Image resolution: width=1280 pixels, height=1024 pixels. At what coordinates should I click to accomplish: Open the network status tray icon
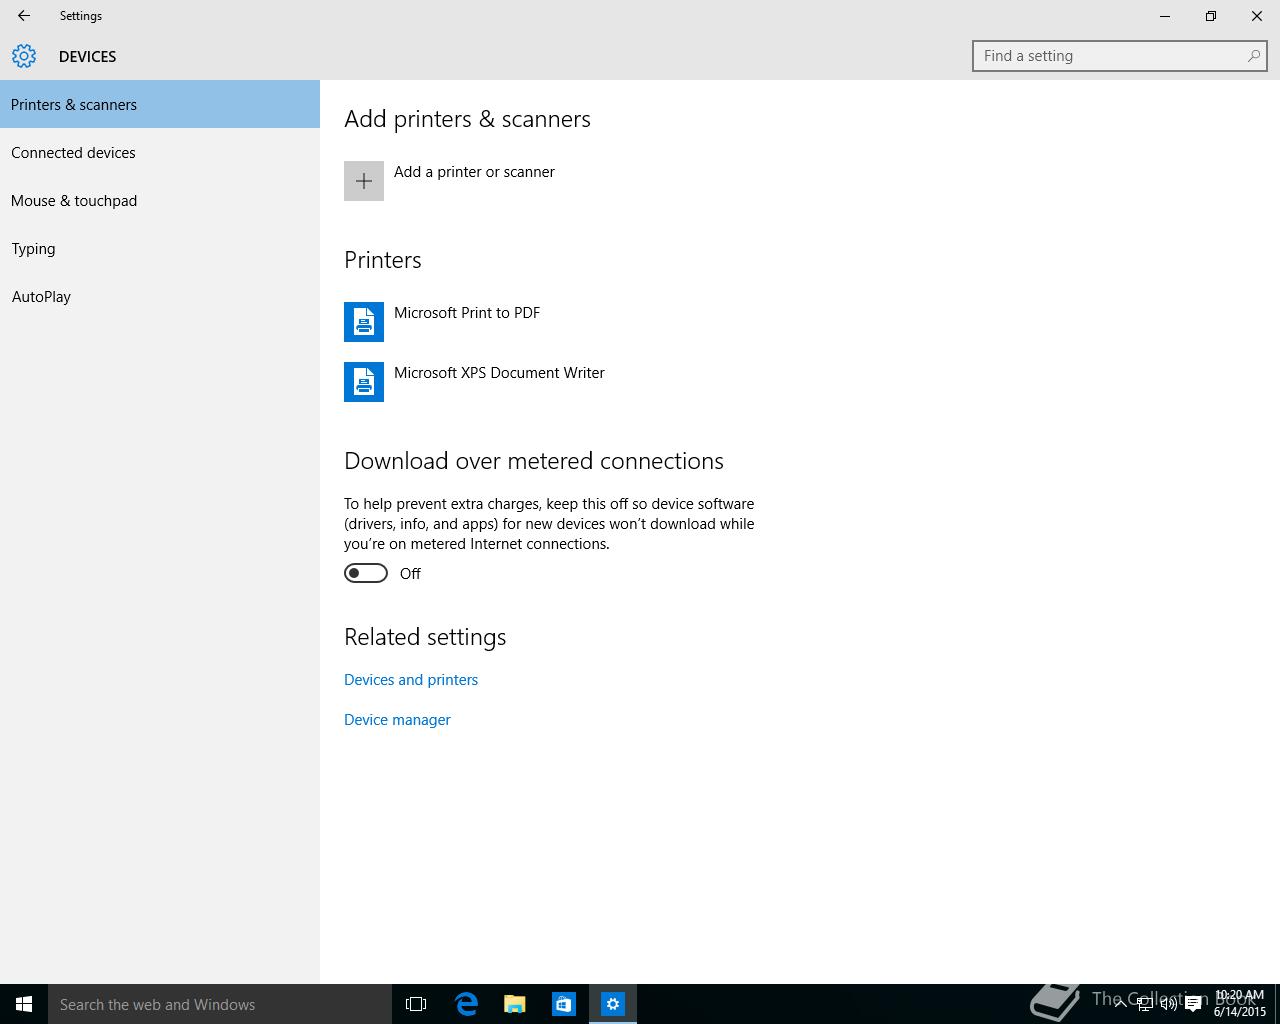pyautogui.click(x=1145, y=1004)
